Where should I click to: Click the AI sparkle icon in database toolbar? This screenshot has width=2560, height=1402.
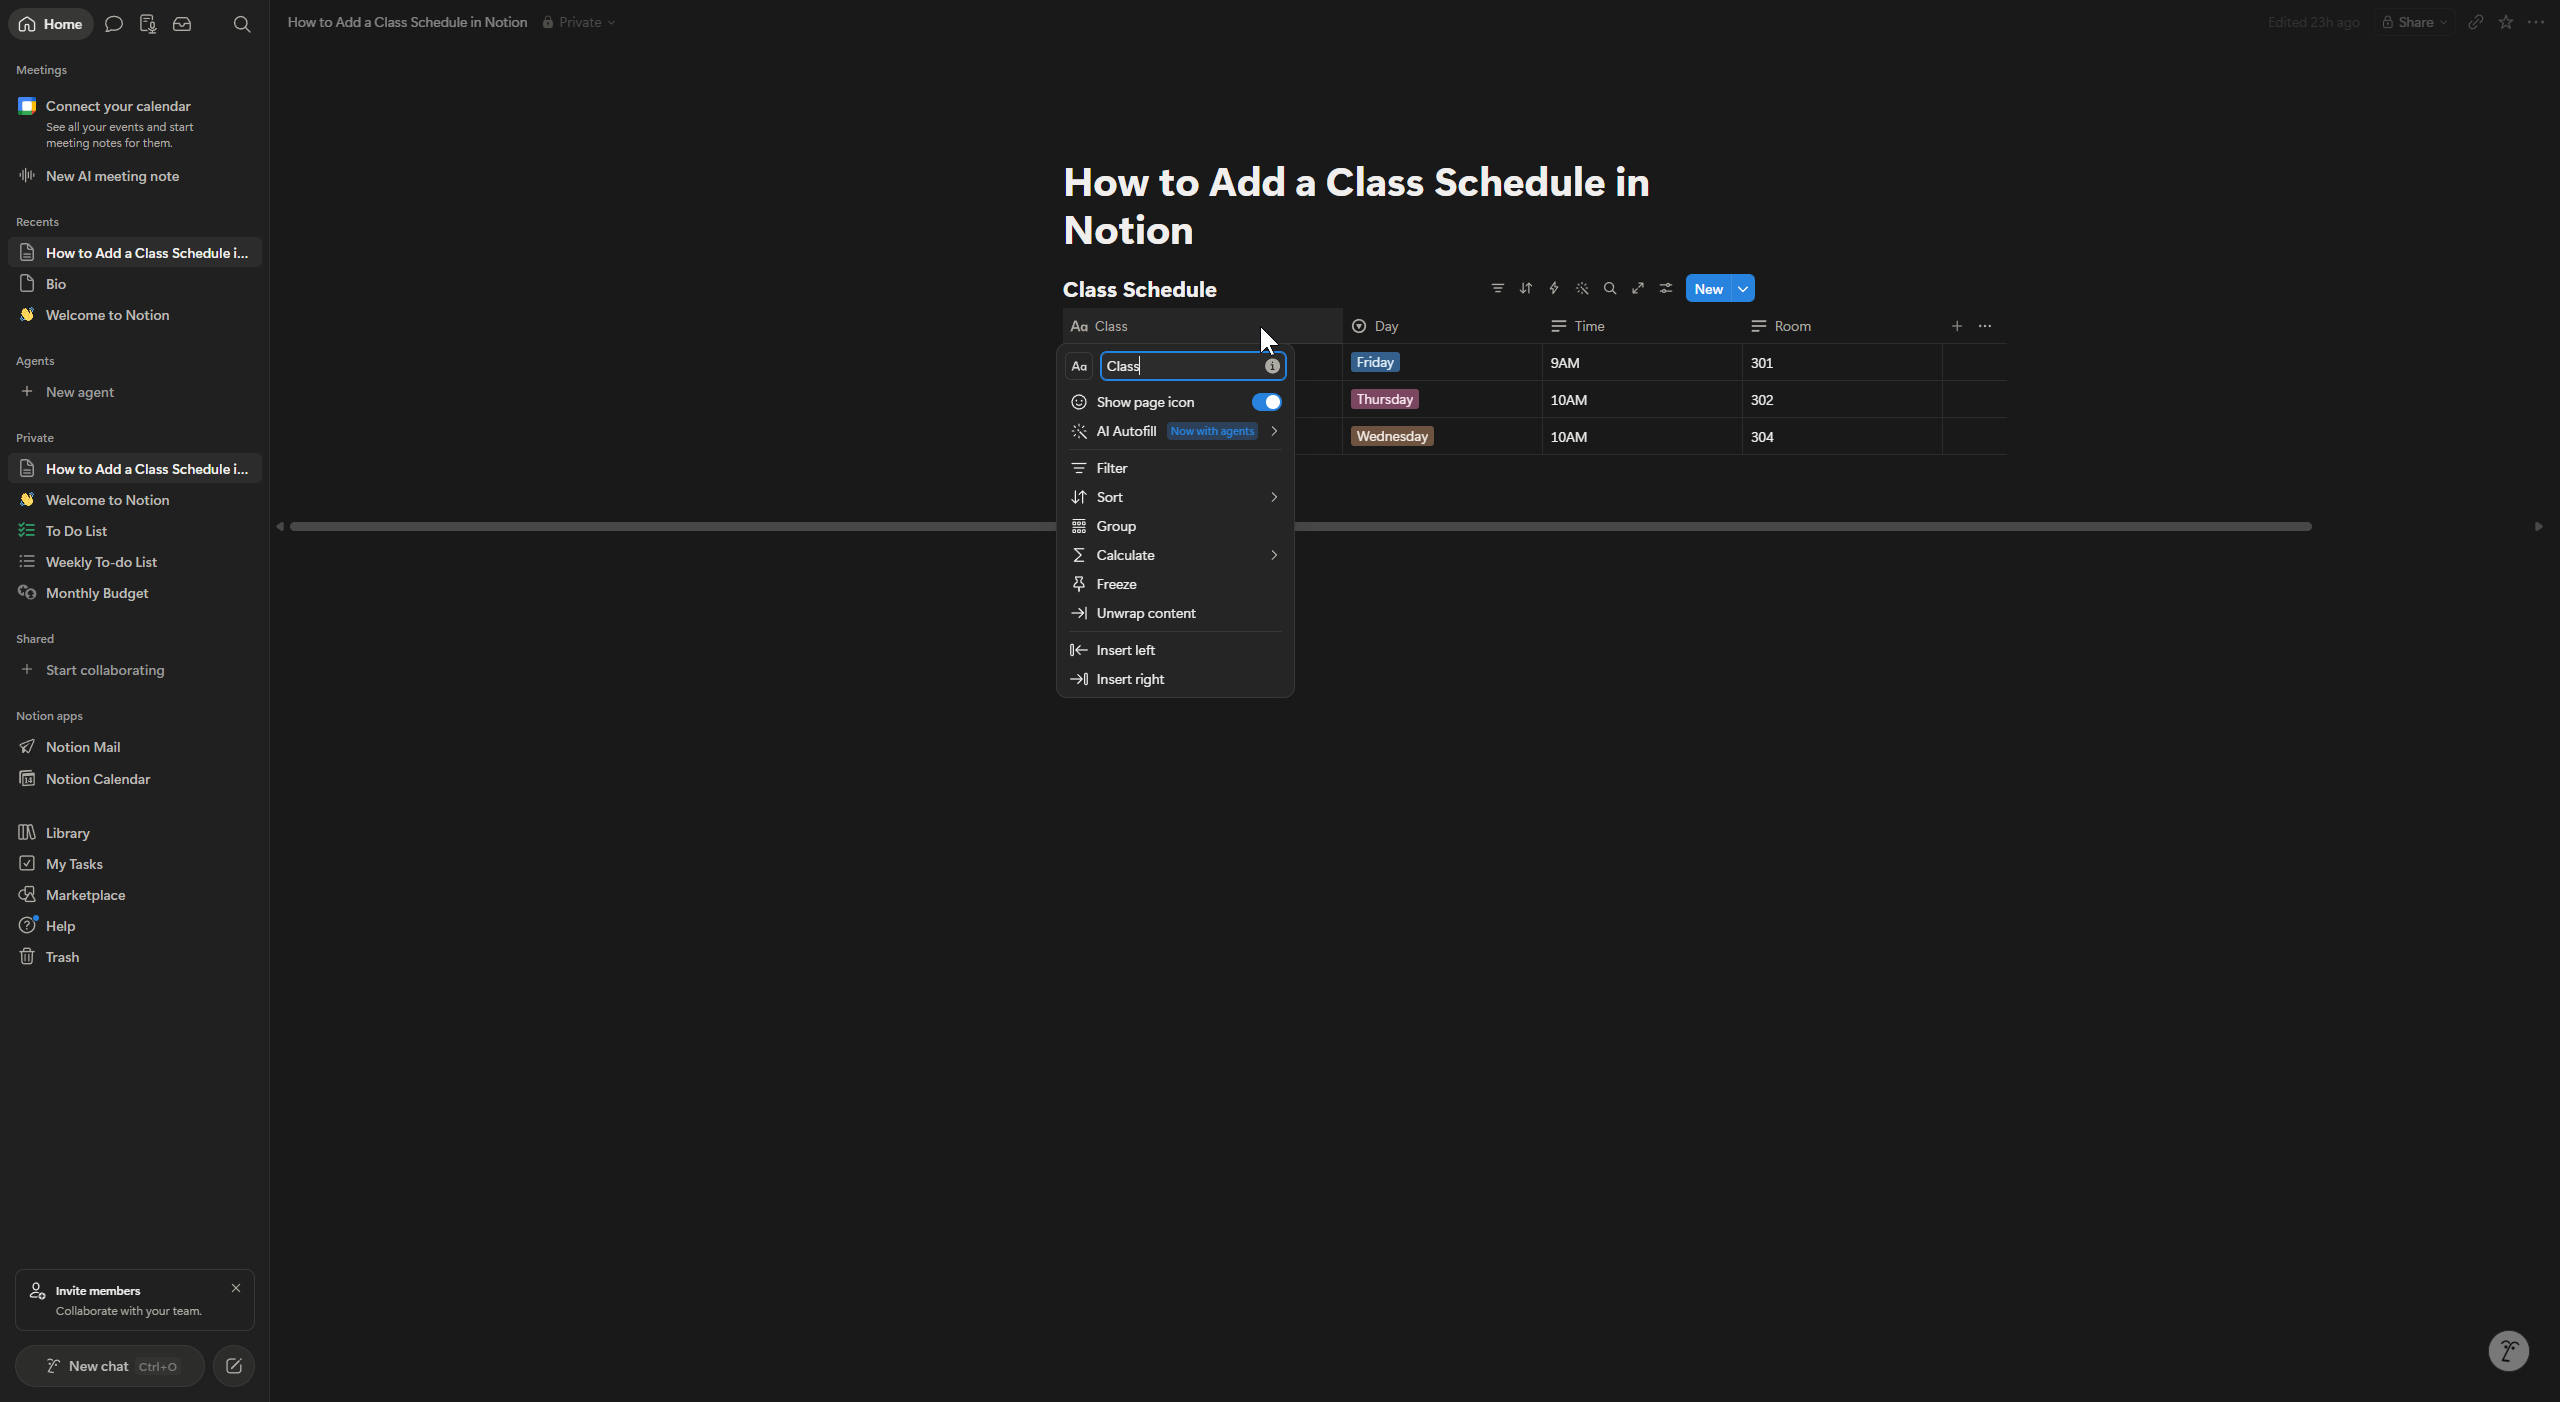tap(1582, 289)
